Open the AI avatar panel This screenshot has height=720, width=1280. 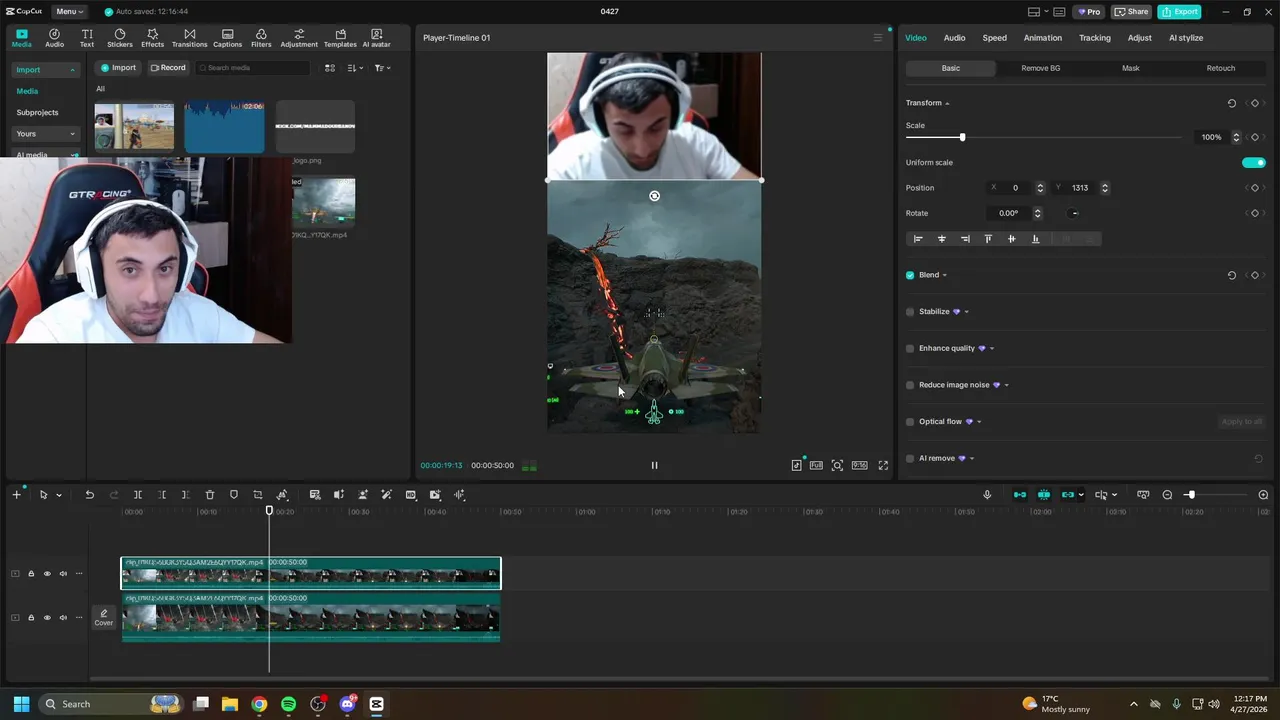pyautogui.click(x=376, y=38)
